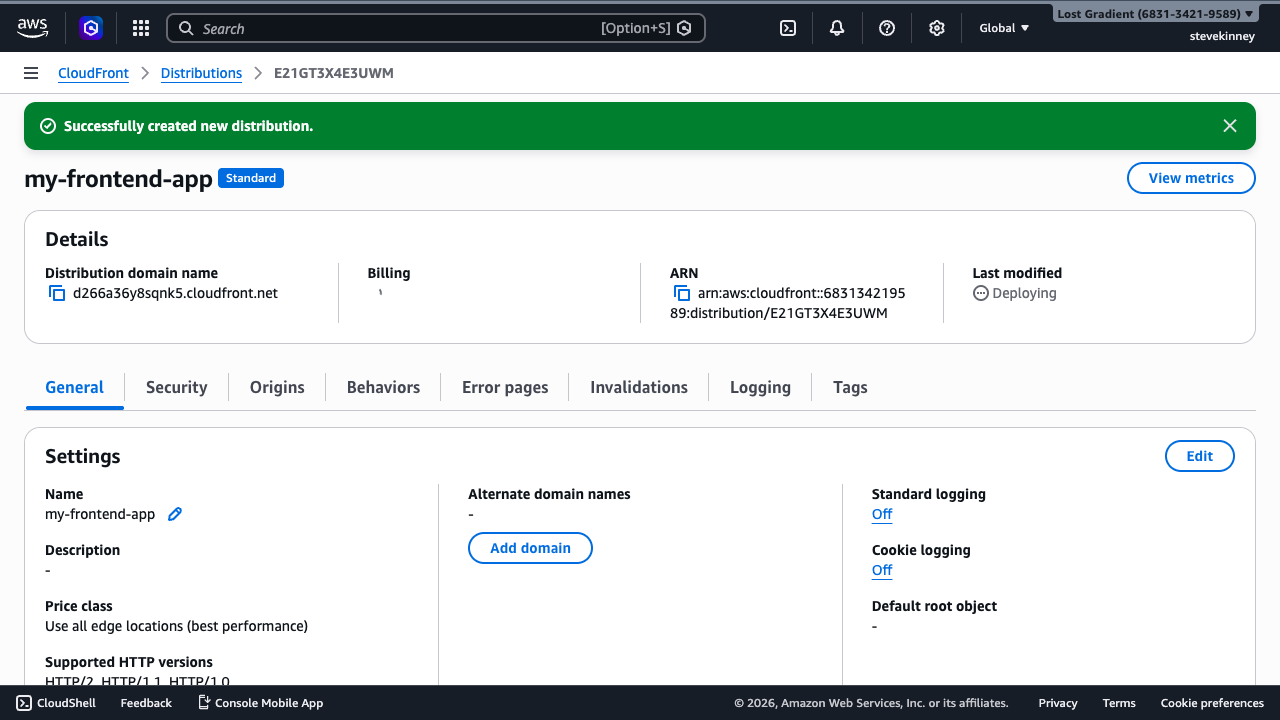This screenshot has width=1280, height=720.
Task: Dismiss the success banner
Action: [x=1230, y=126]
